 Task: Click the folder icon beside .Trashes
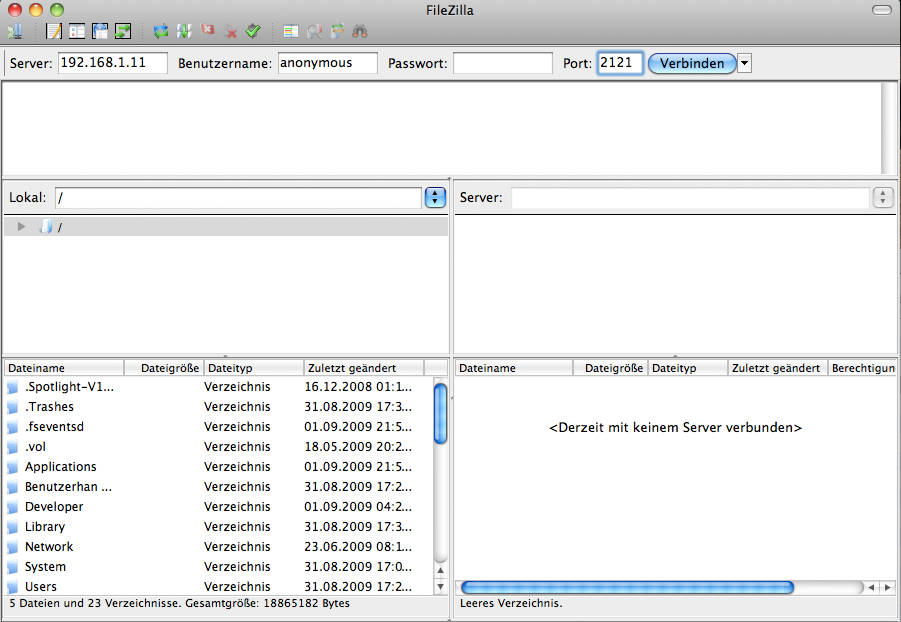13,407
